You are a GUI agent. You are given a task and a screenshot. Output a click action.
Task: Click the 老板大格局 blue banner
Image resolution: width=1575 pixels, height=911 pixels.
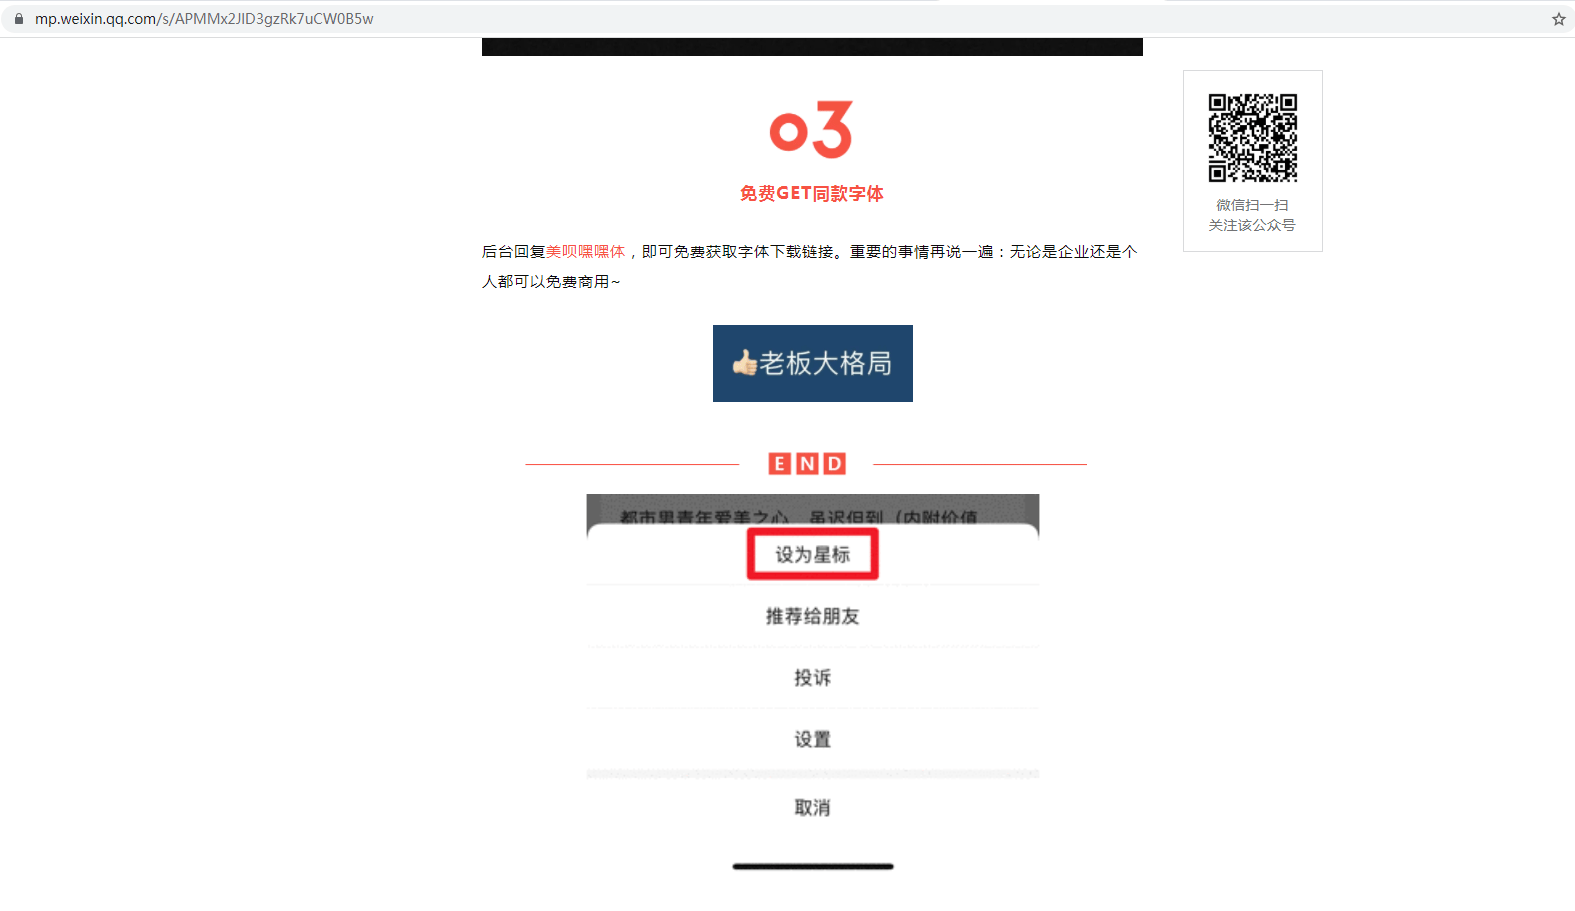tap(813, 363)
